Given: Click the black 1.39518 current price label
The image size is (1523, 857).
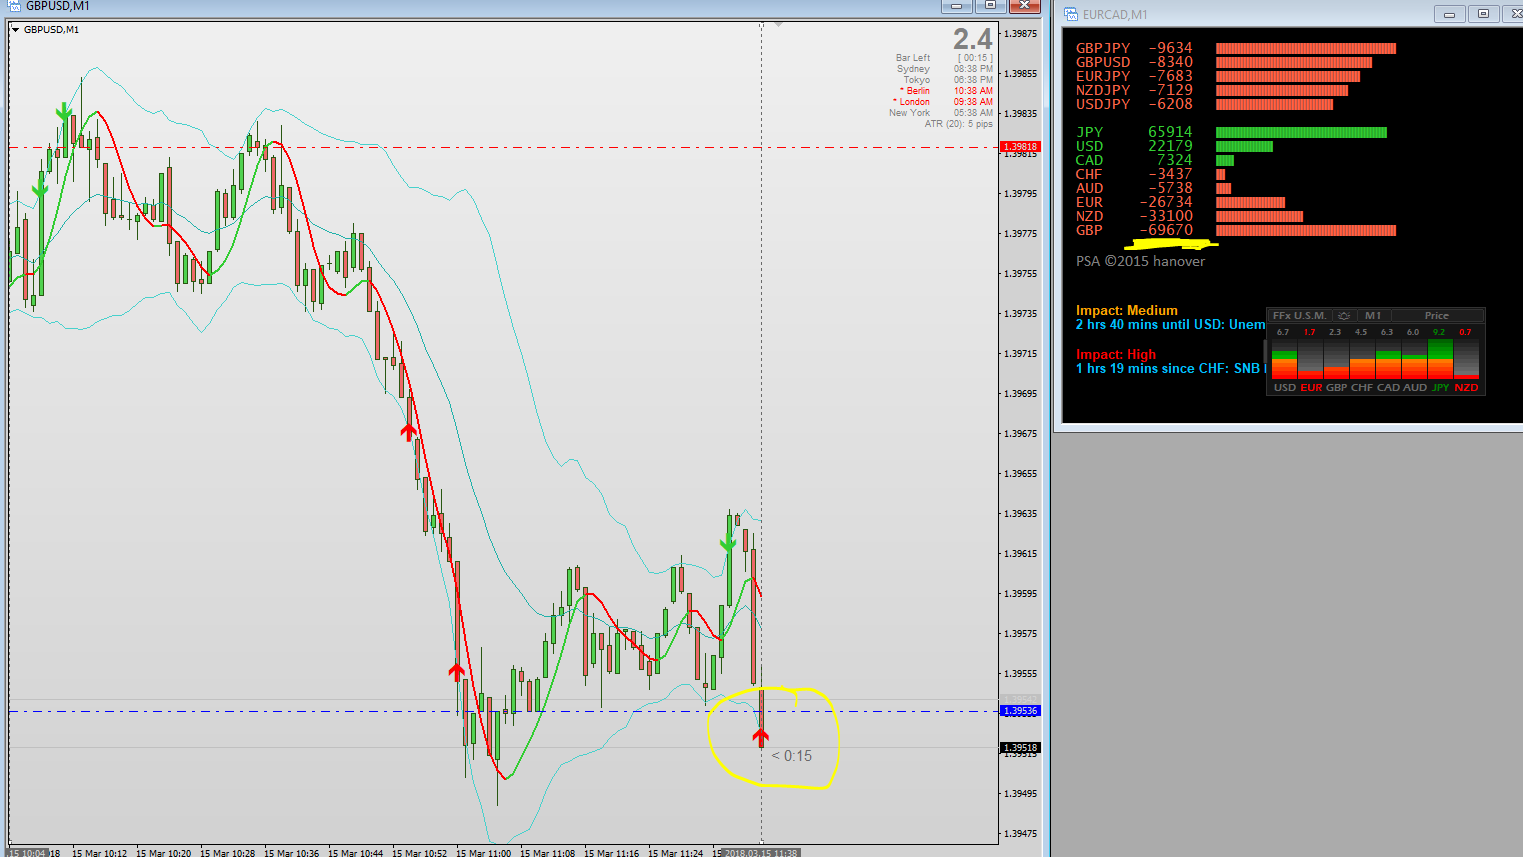Looking at the screenshot, I should click(x=1020, y=748).
